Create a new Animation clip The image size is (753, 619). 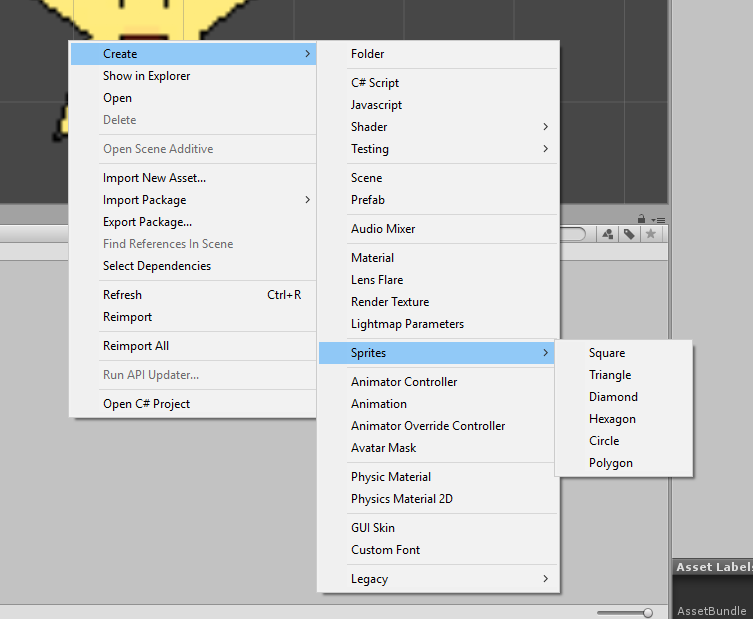[438, 404]
